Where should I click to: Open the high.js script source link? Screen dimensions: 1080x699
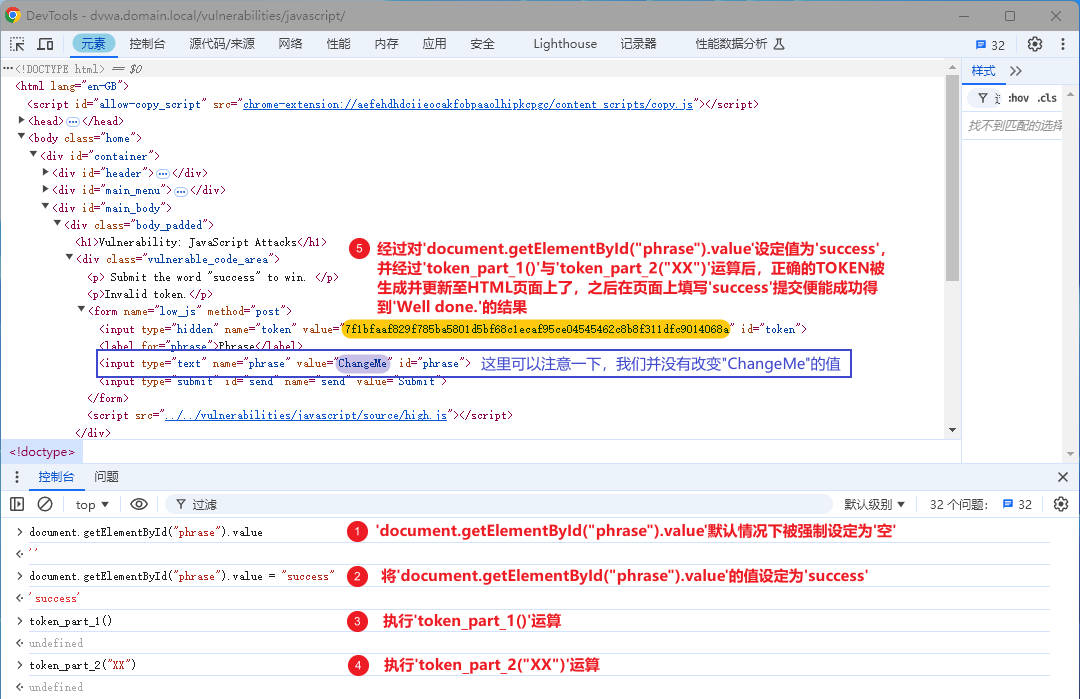pos(307,415)
